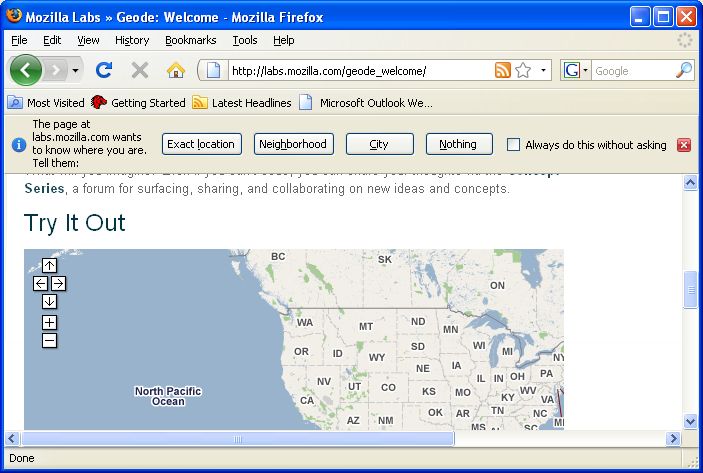This screenshot has width=703, height=473.
Task: Click the URL address field
Action: pyautogui.click(x=361, y=71)
